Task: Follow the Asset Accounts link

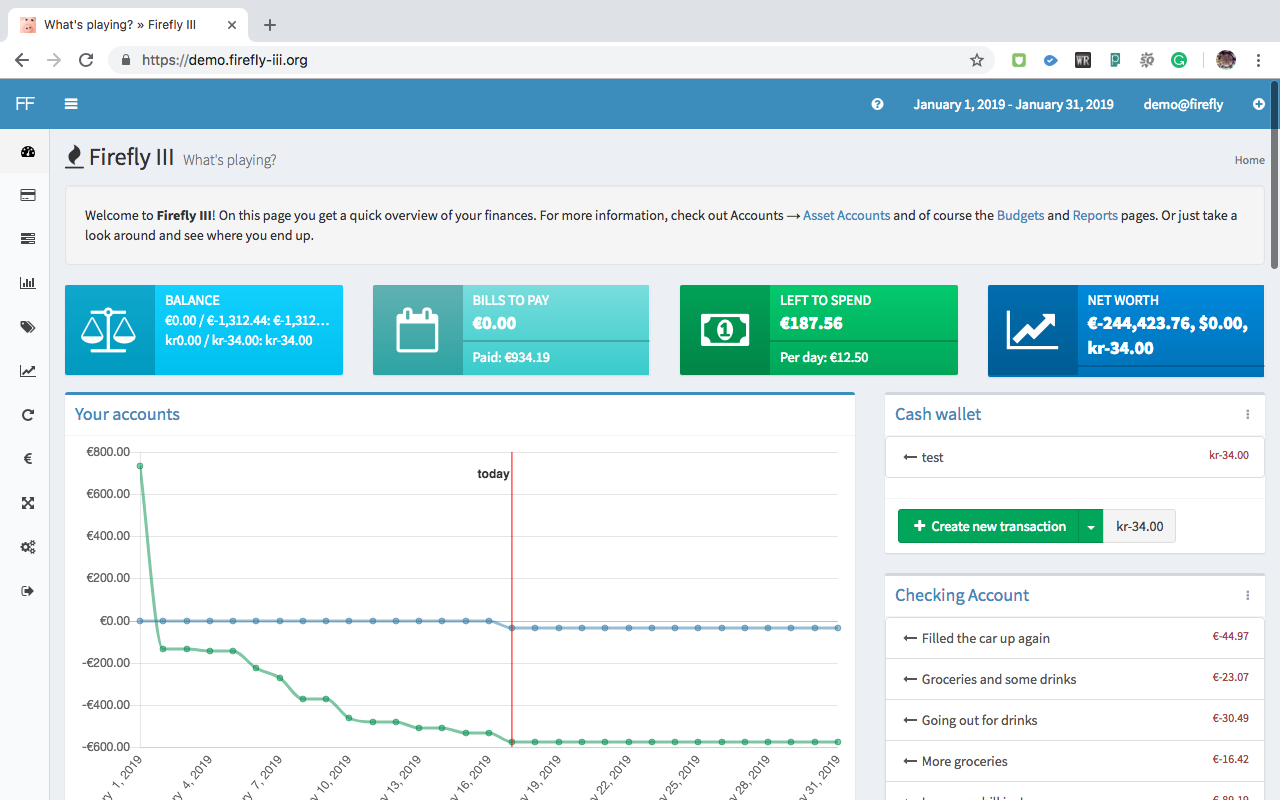Action: (x=846, y=215)
